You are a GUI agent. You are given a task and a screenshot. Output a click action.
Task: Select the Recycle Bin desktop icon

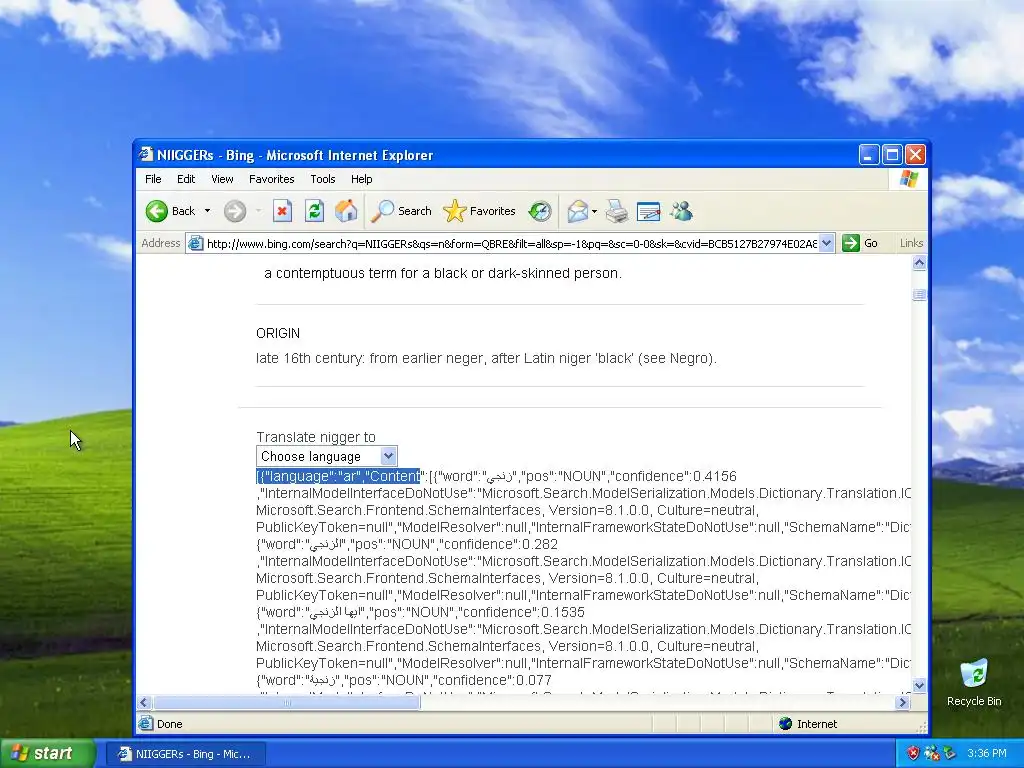(974, 682)
